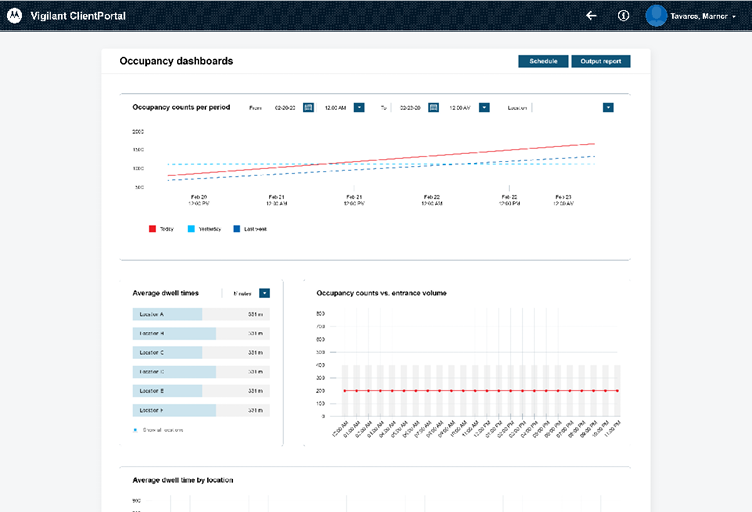Screen dimensions: 752x512
Task: Click the Schedule button
Action: pos(543,61)
